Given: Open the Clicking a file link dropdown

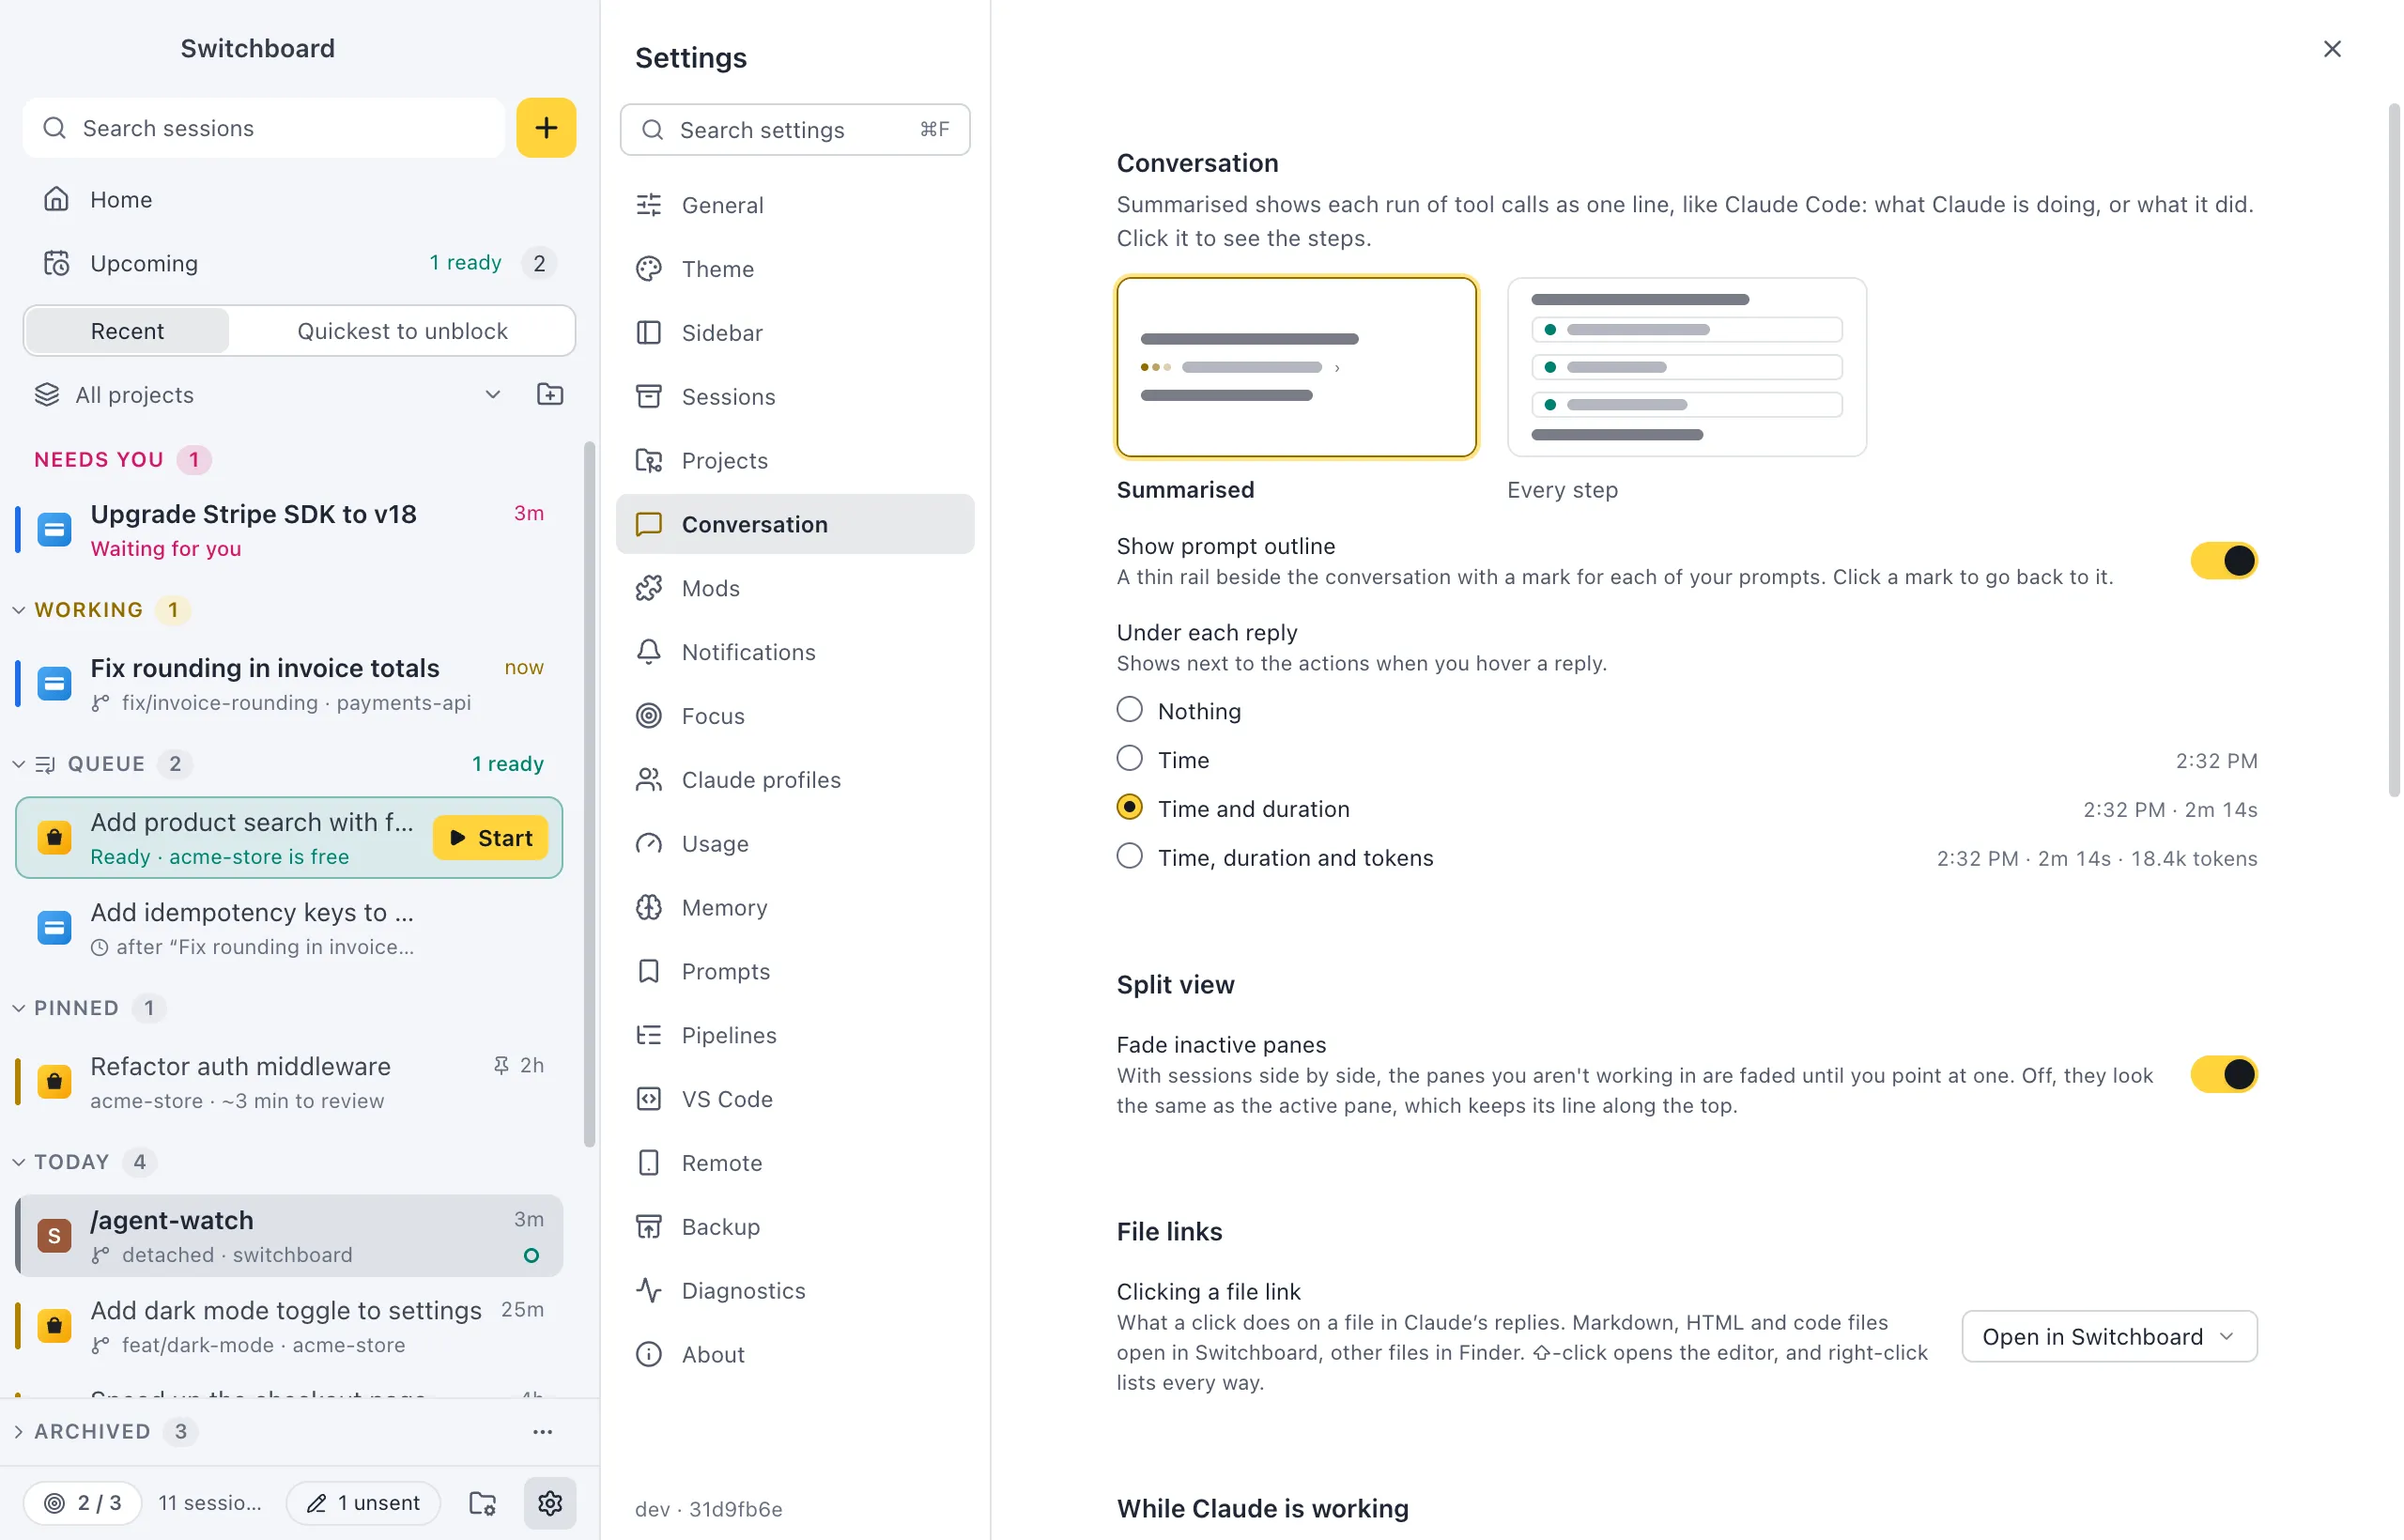Looking at the screenshot, I should pyautogui.click(x=2109, y=1337).
